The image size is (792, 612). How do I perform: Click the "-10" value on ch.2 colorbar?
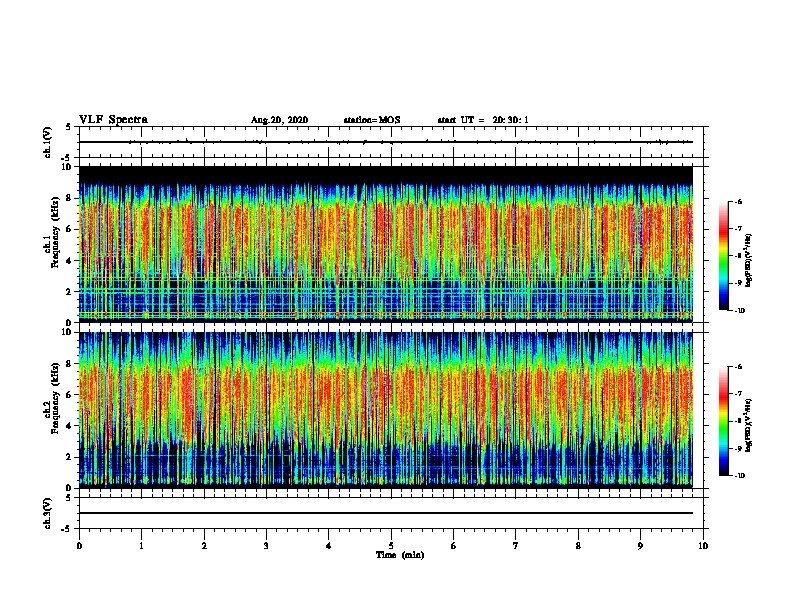pos(739,476)
